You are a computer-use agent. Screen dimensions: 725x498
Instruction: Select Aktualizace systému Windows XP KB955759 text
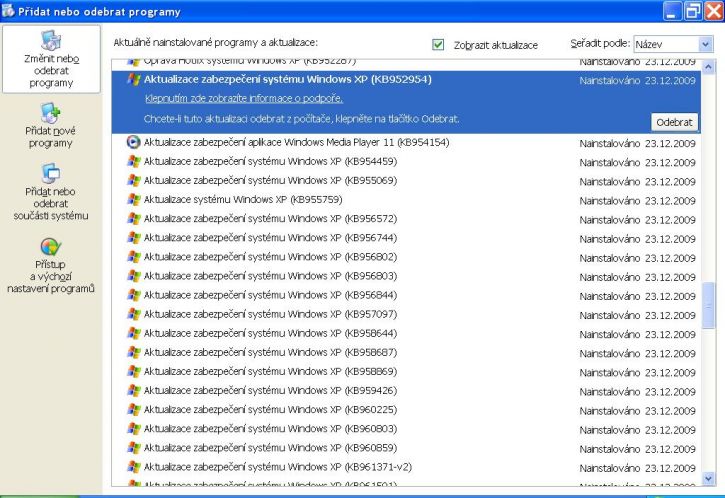pos(243,199)
